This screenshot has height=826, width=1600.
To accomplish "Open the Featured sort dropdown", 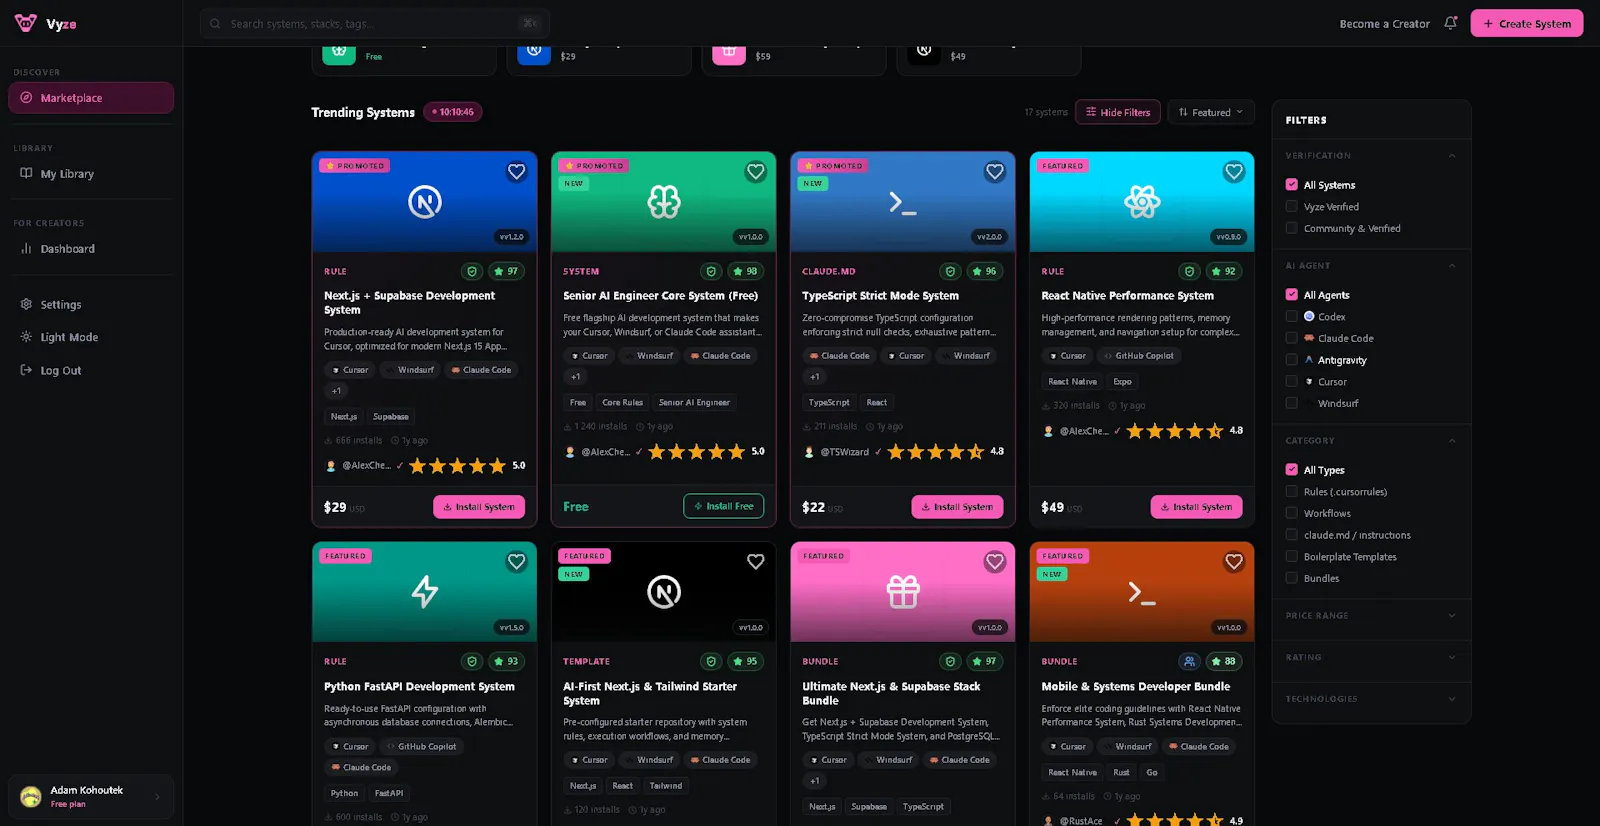I will (1210, 112).
